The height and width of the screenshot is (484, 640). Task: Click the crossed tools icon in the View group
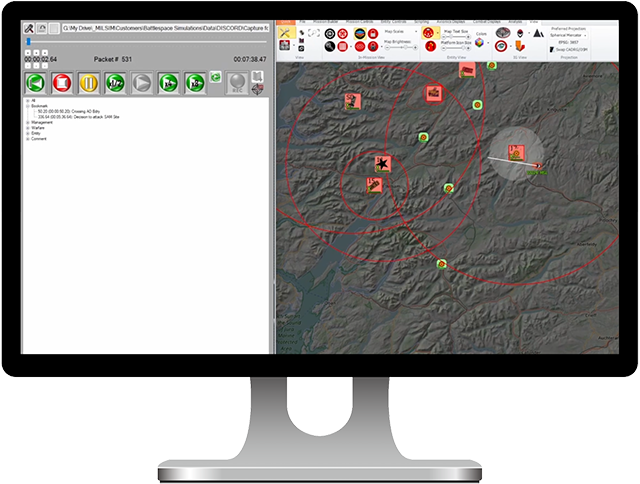[285, 33]
